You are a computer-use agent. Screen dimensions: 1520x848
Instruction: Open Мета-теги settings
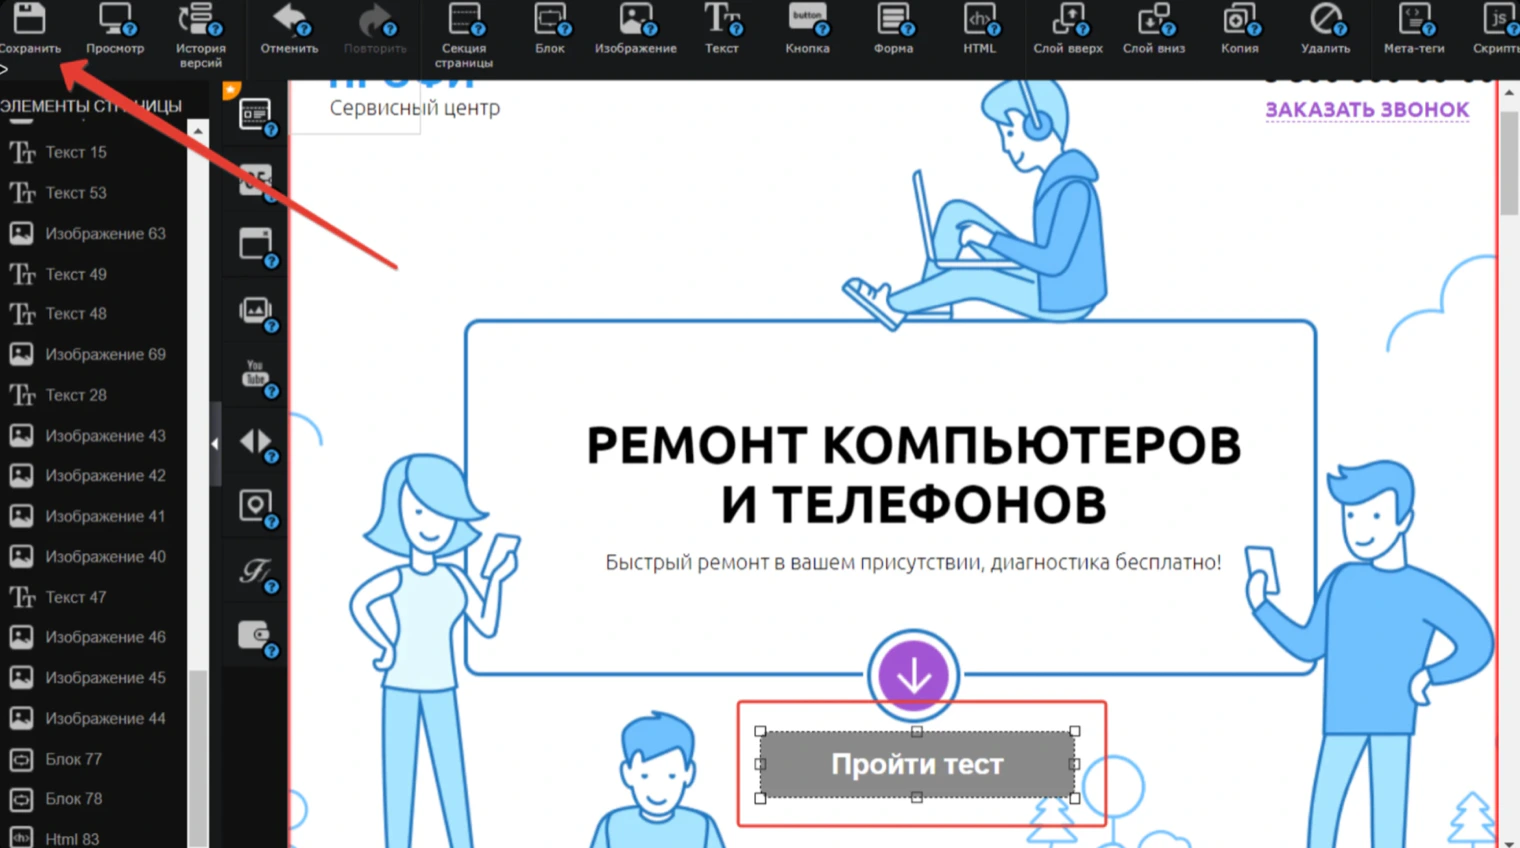[1414, 30]
